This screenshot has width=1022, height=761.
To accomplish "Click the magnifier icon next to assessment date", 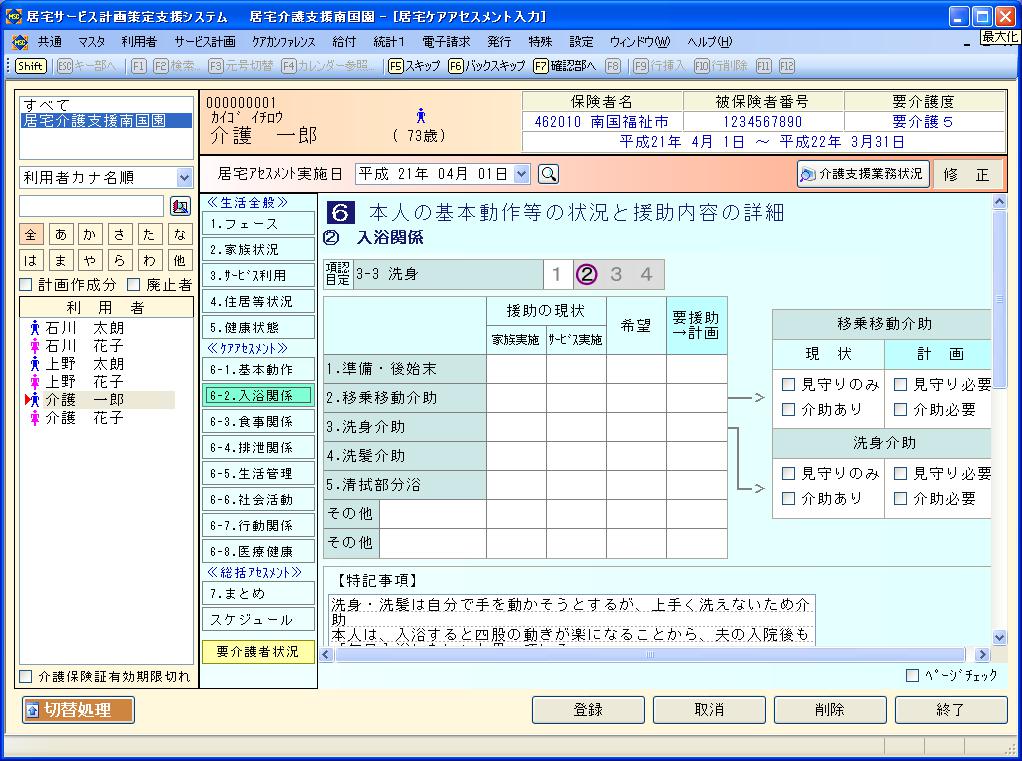I will click(x=548, y=174).
